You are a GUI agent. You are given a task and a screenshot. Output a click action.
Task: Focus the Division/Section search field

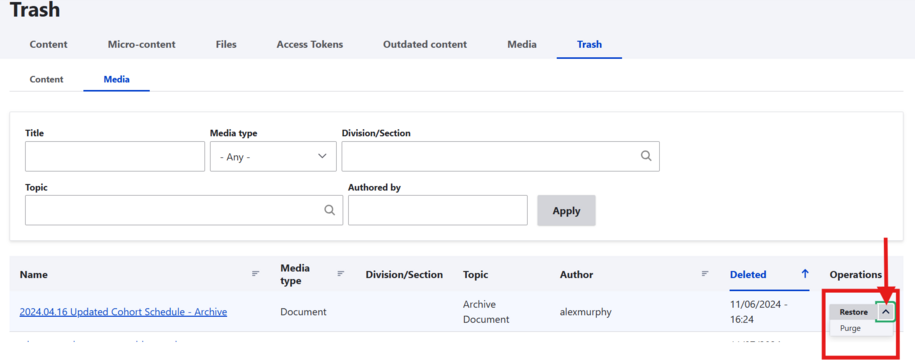click(500, 156)
